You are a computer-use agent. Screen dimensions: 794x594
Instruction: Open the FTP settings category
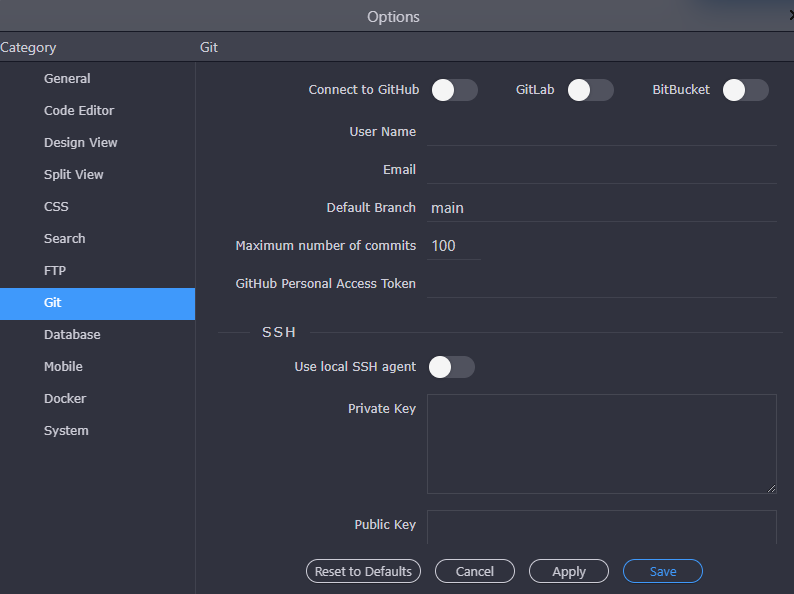pos(55,271)
